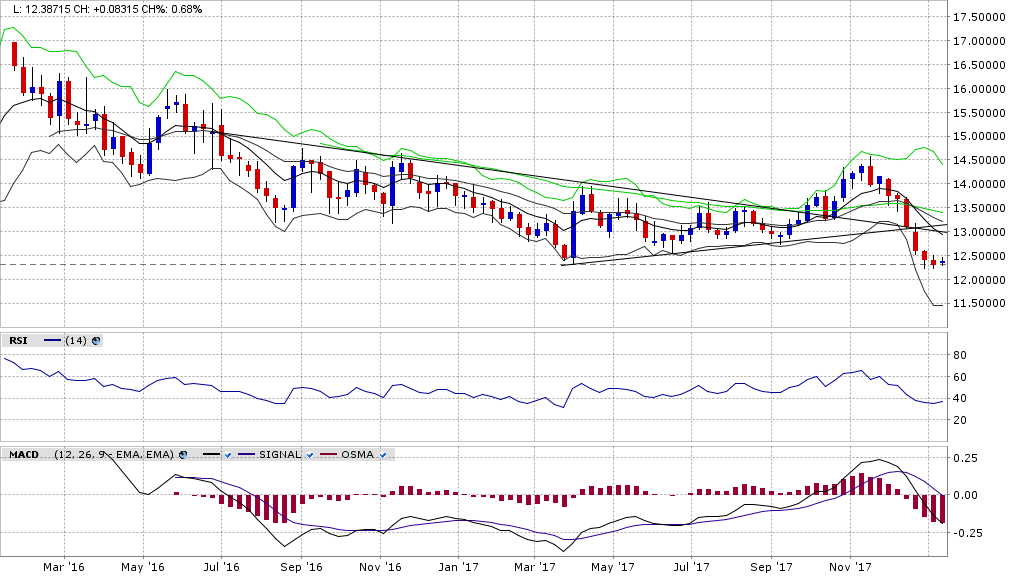Click the 17.50000 price axis label

979,17
